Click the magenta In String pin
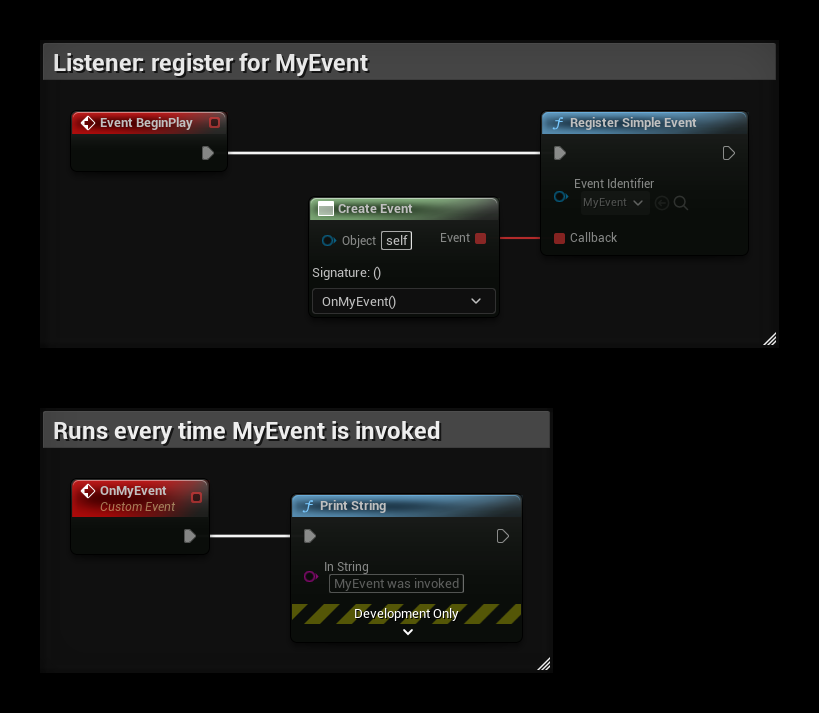This screenshot has height=713, width=819. [x=311, y=576]
